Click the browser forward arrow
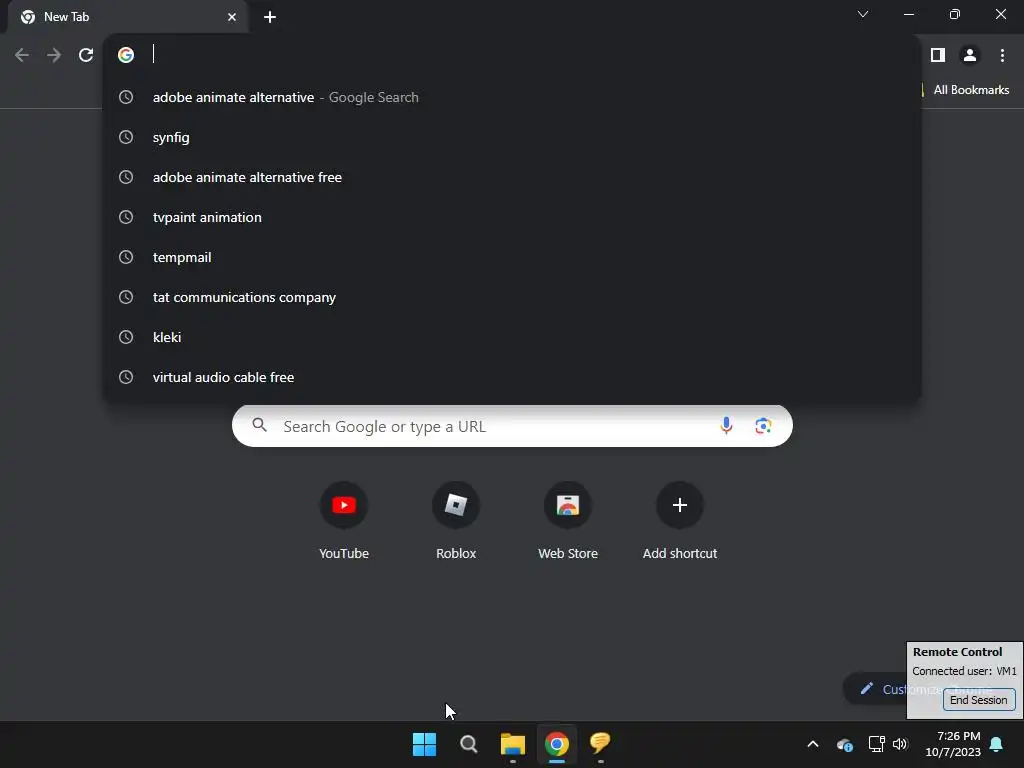The width and height of the screenshot is (1024, 768). (54, 55)
